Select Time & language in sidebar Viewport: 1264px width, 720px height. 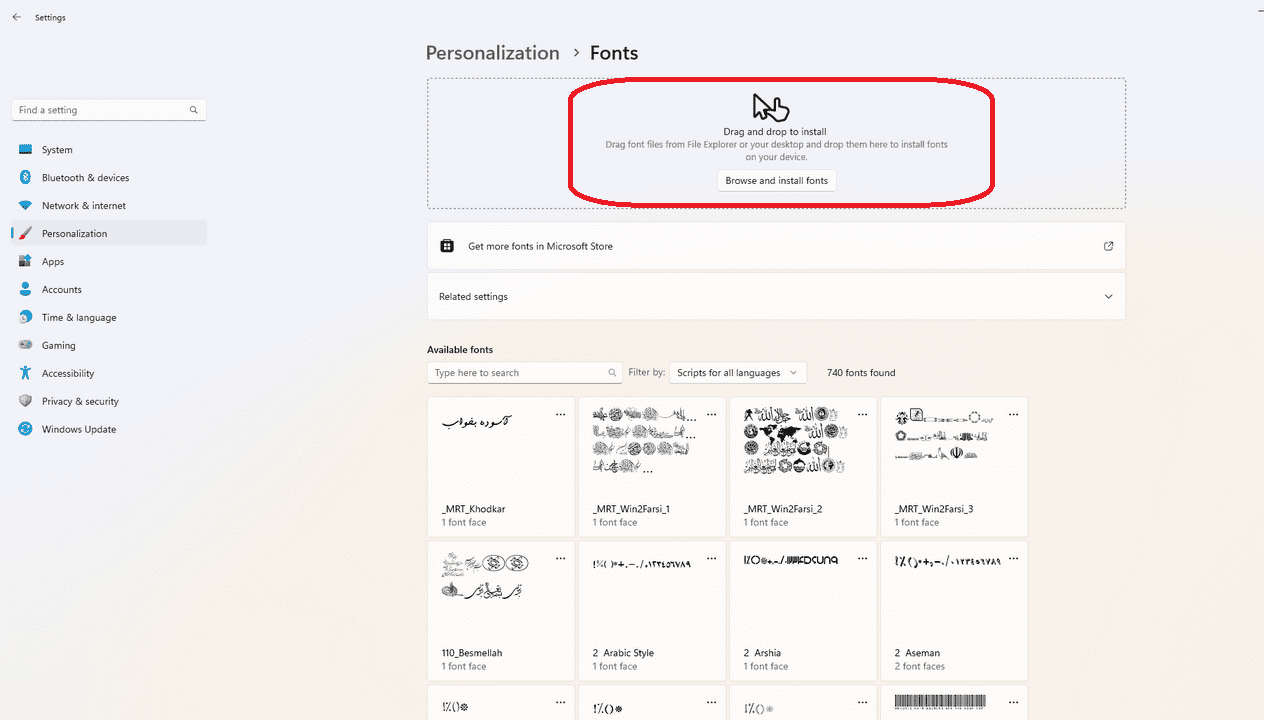point(79,317)
